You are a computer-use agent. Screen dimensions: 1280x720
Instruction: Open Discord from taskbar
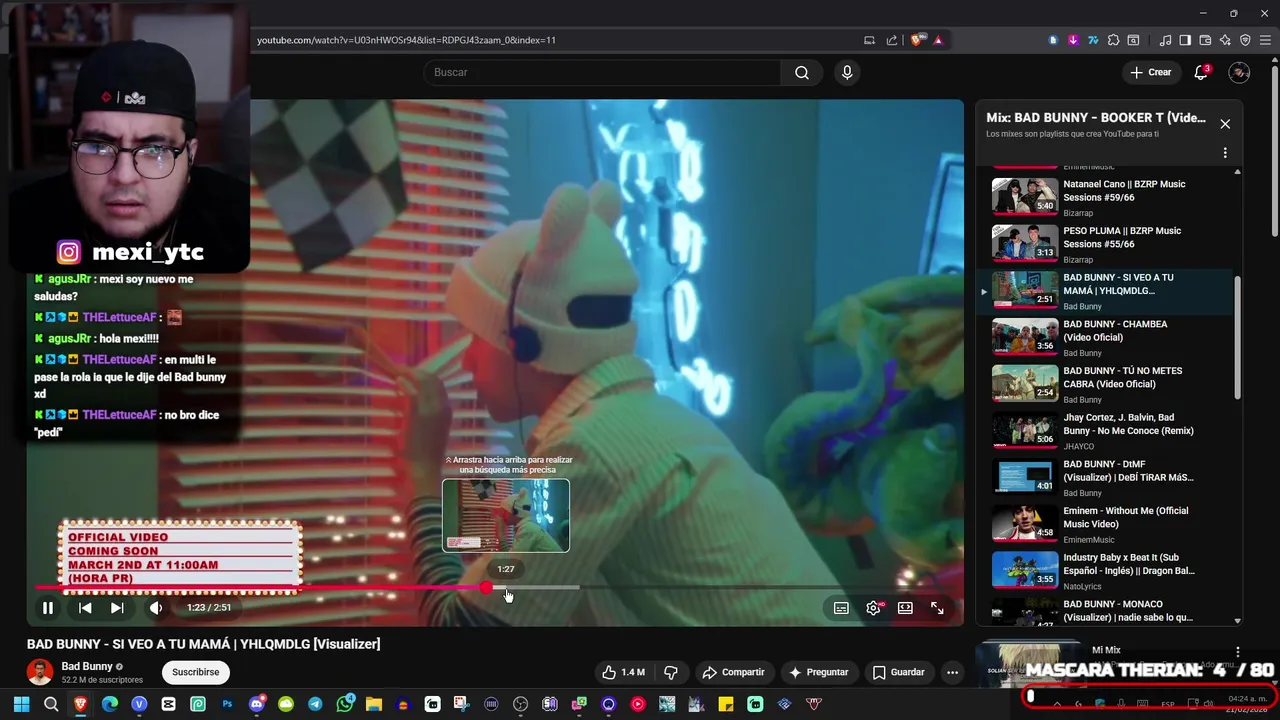click(x=257, y=704)
